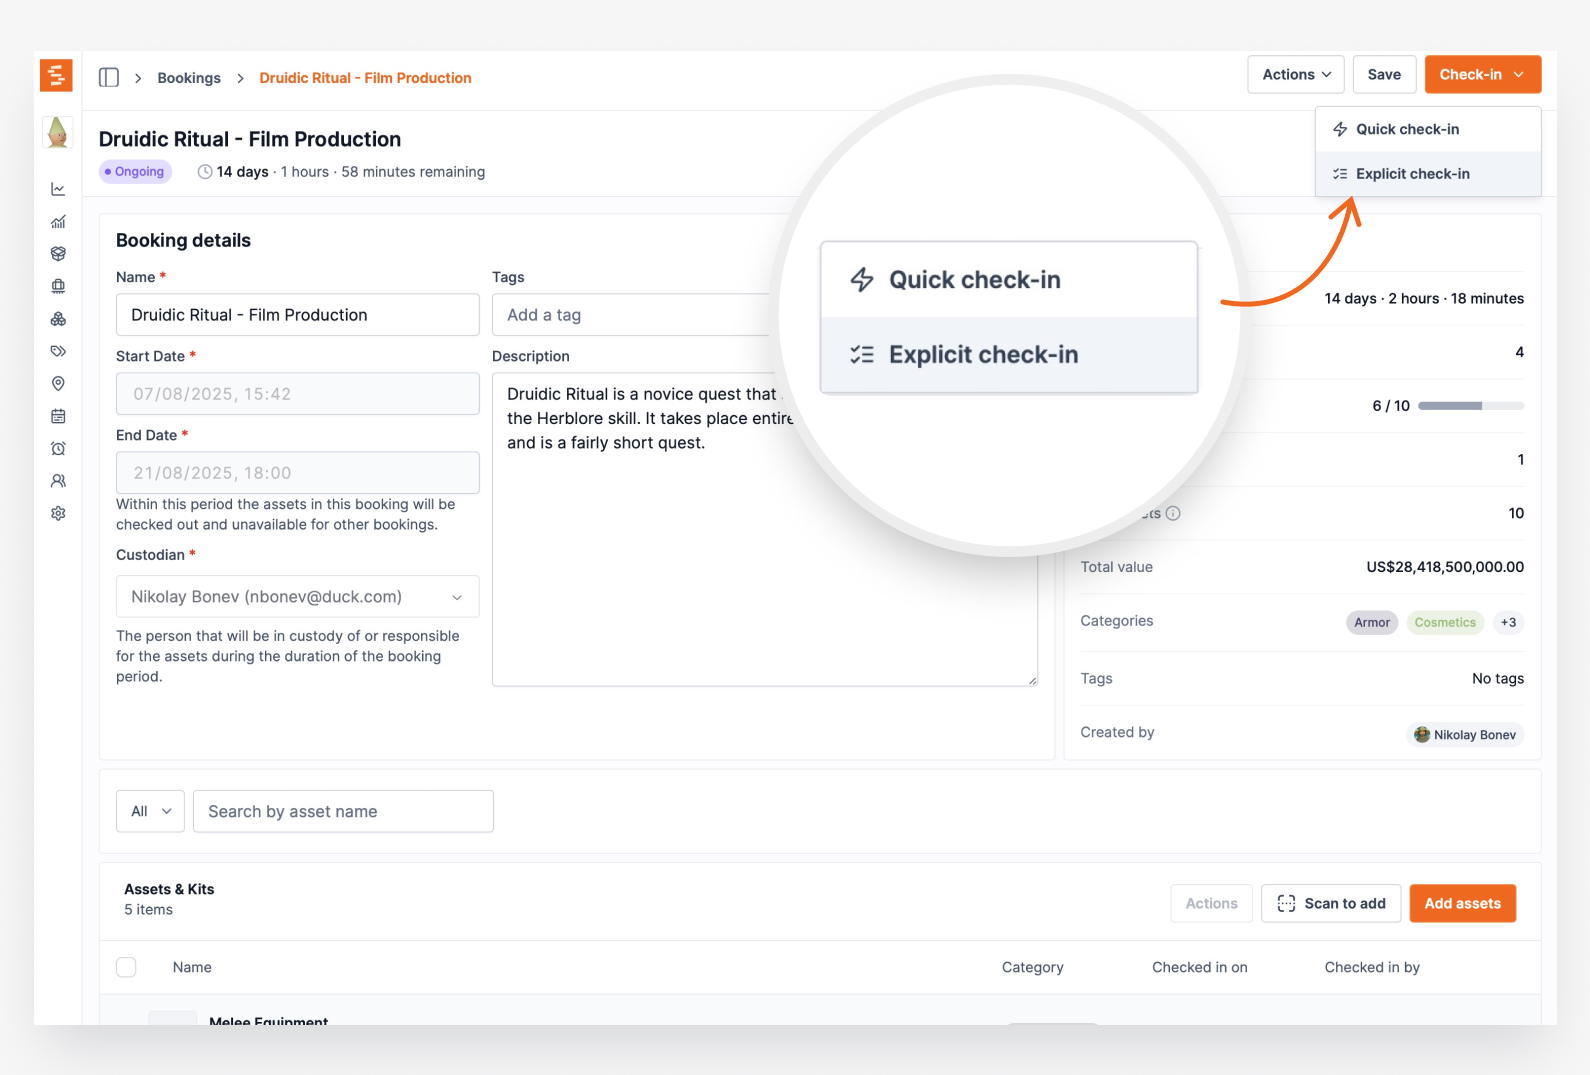Toggle the sidebar panel icon

[x=109, y=78]
